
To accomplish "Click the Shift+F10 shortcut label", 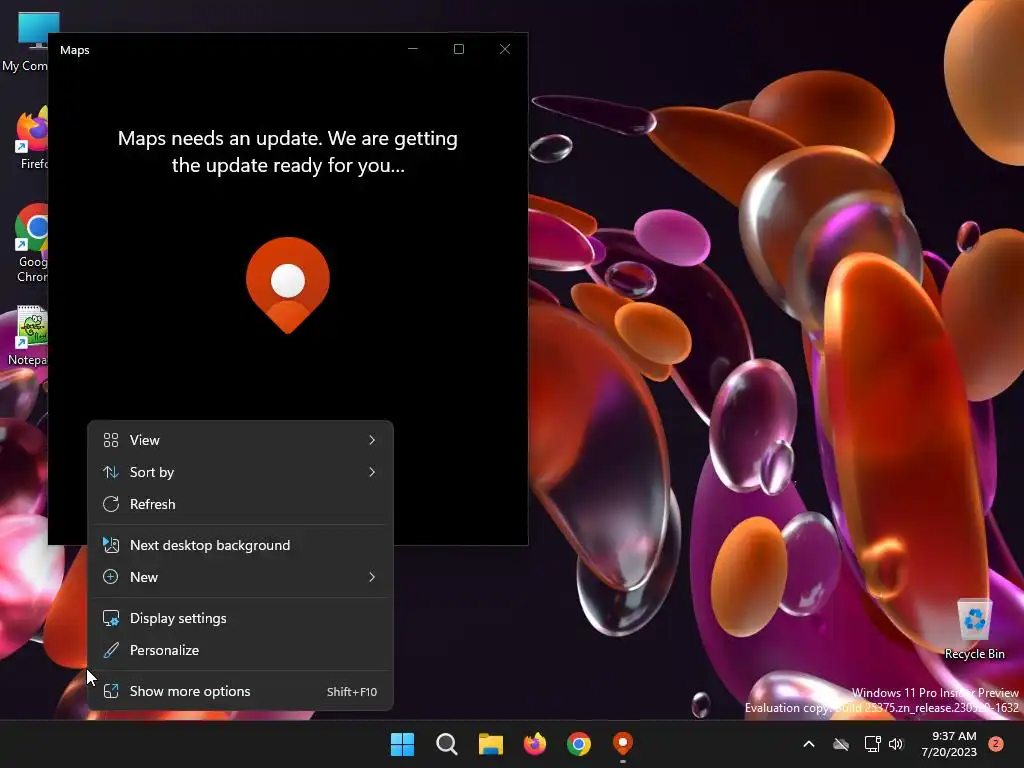I will (x=352, y=692).
